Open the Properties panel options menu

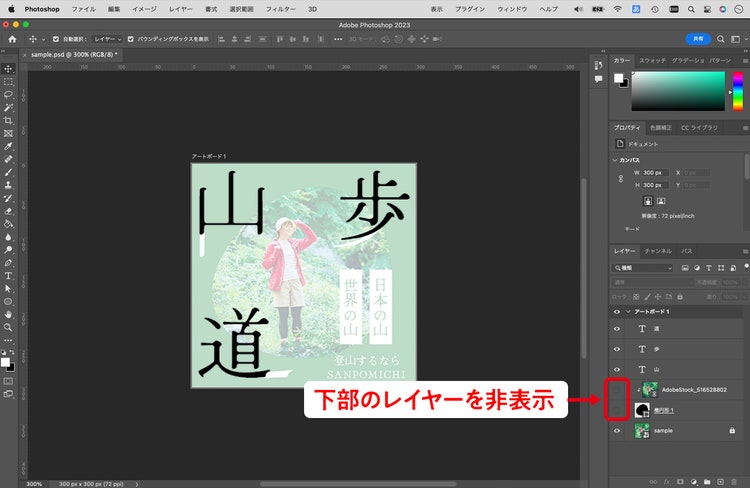745,128
